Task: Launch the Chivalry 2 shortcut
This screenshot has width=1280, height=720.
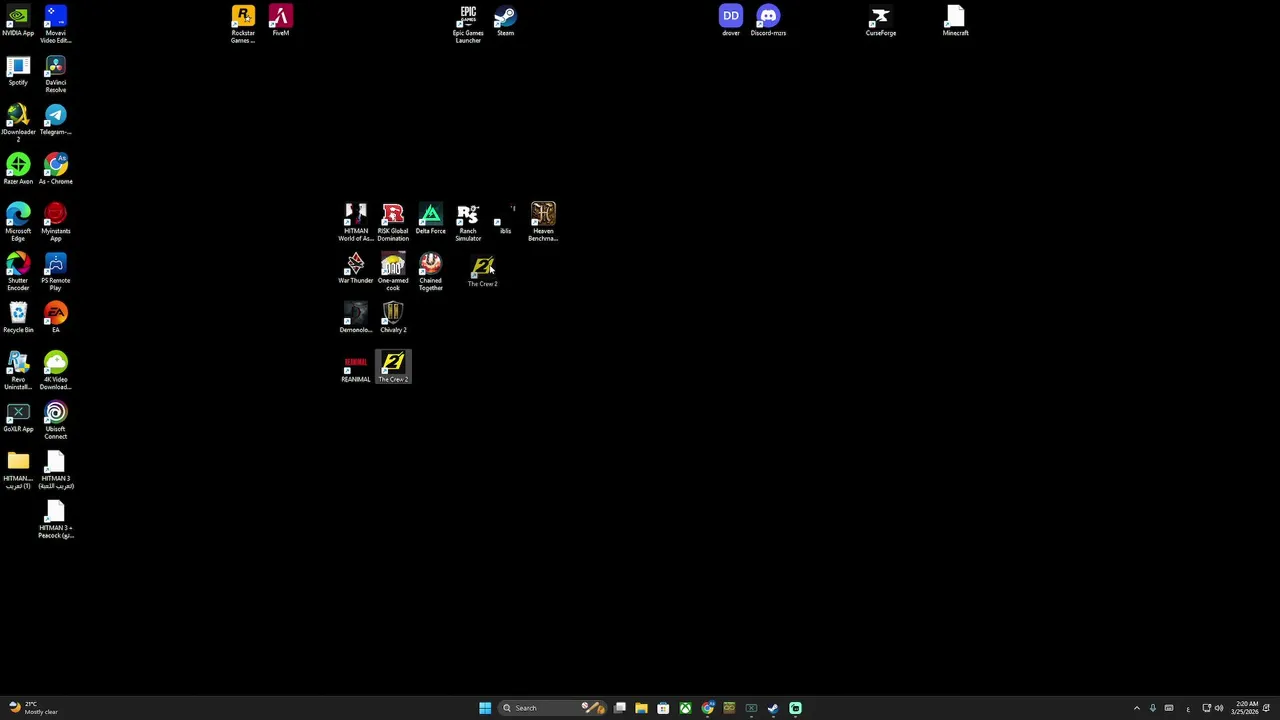Action: (x=393, y=317)
